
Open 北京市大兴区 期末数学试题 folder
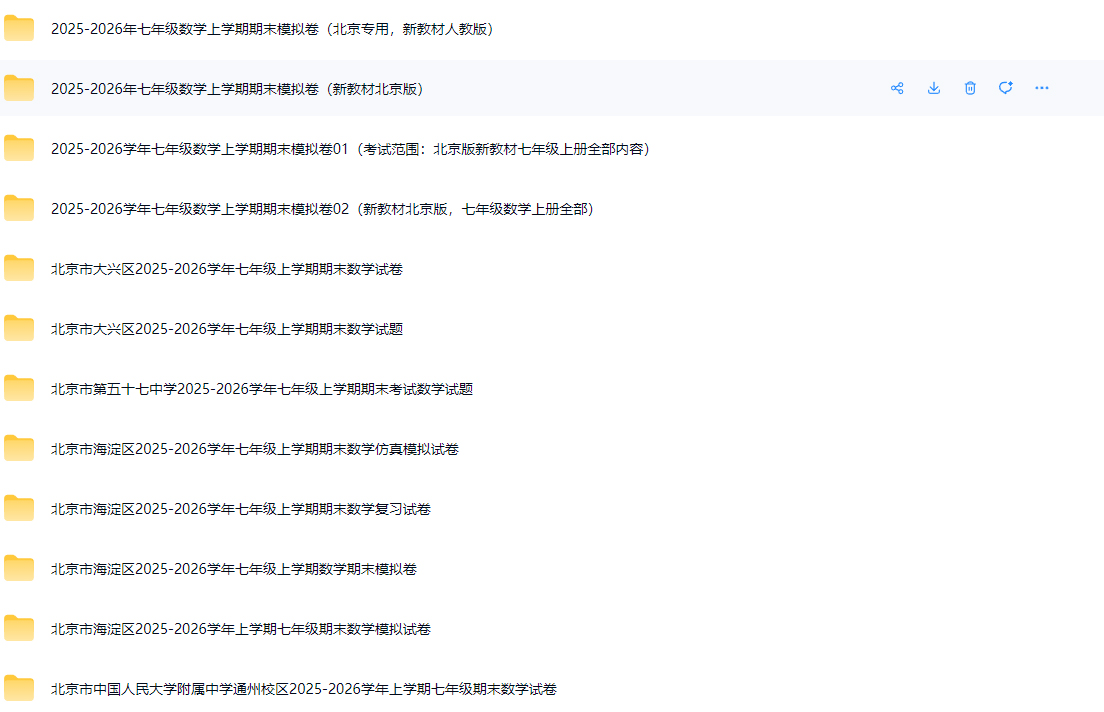(227, 329)
